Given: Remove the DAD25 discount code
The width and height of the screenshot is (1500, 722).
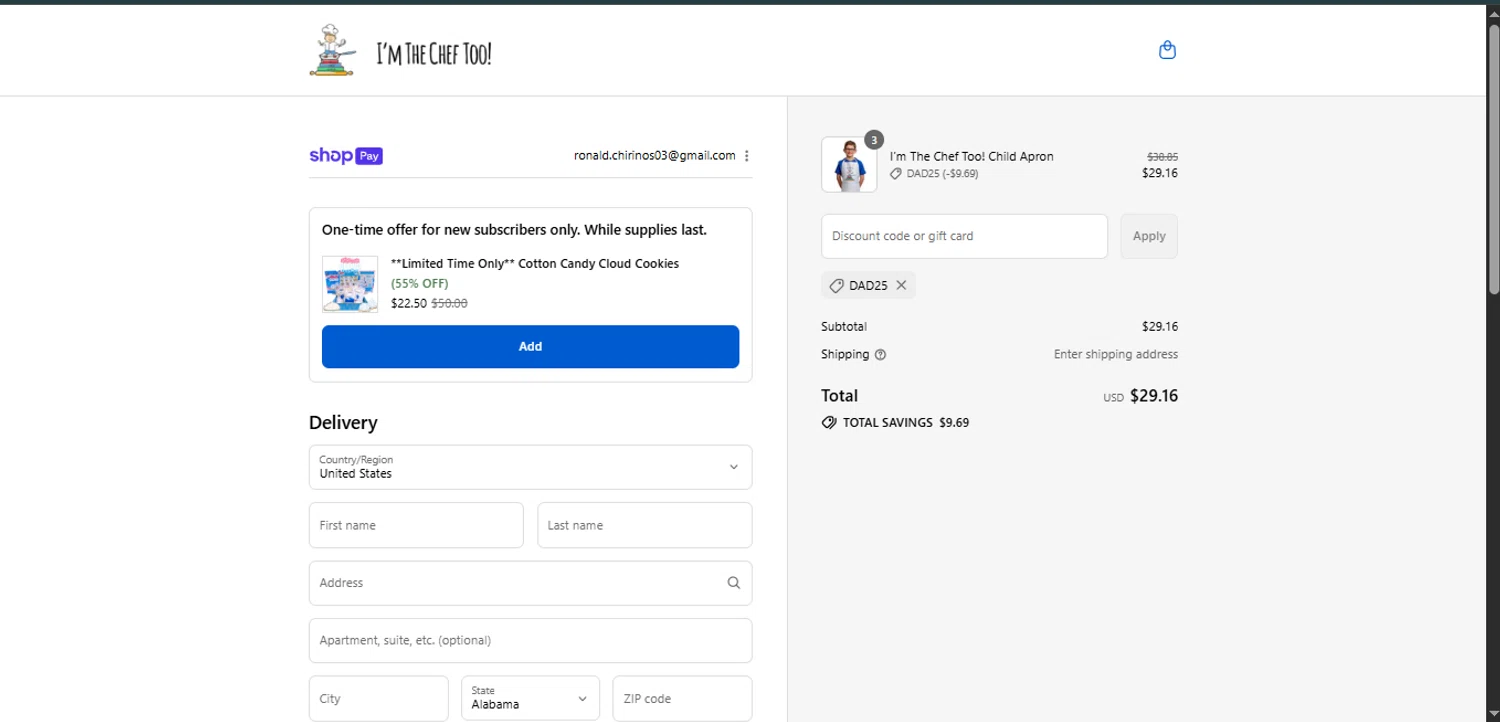Looking at the screenshot, I should tap(901, 285).
